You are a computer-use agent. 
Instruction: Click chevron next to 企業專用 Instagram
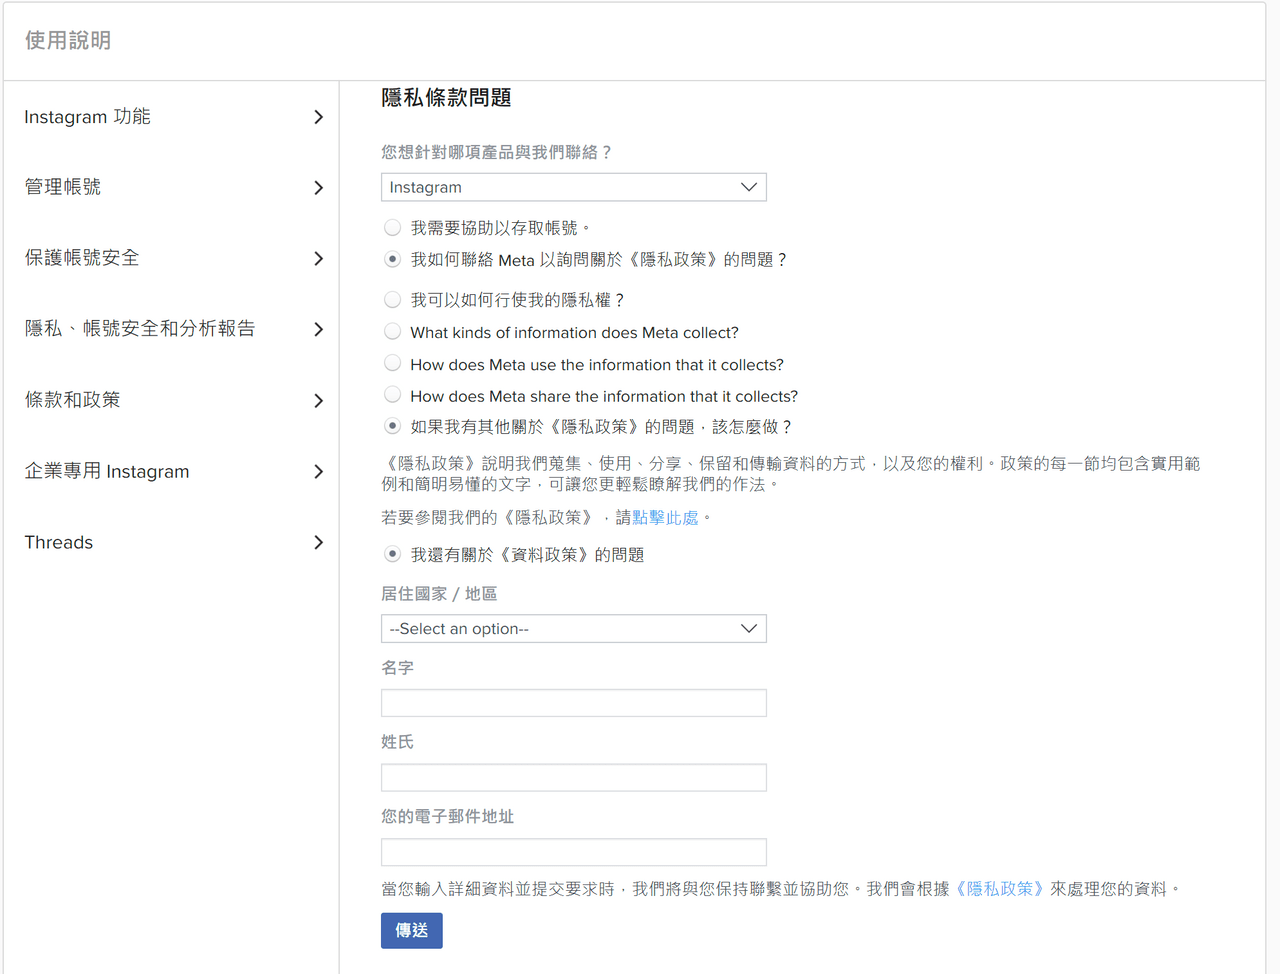(x=318, y=472)
